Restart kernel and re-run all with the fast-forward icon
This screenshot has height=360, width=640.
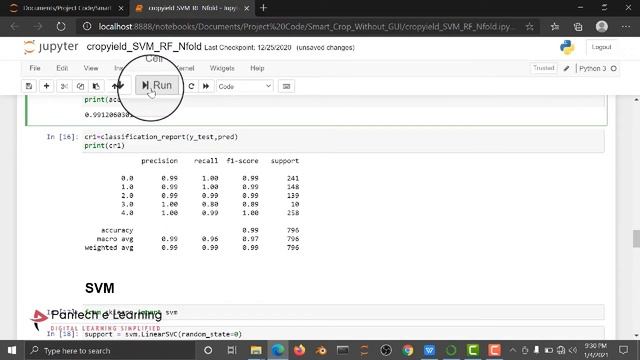tap(206, 86)
